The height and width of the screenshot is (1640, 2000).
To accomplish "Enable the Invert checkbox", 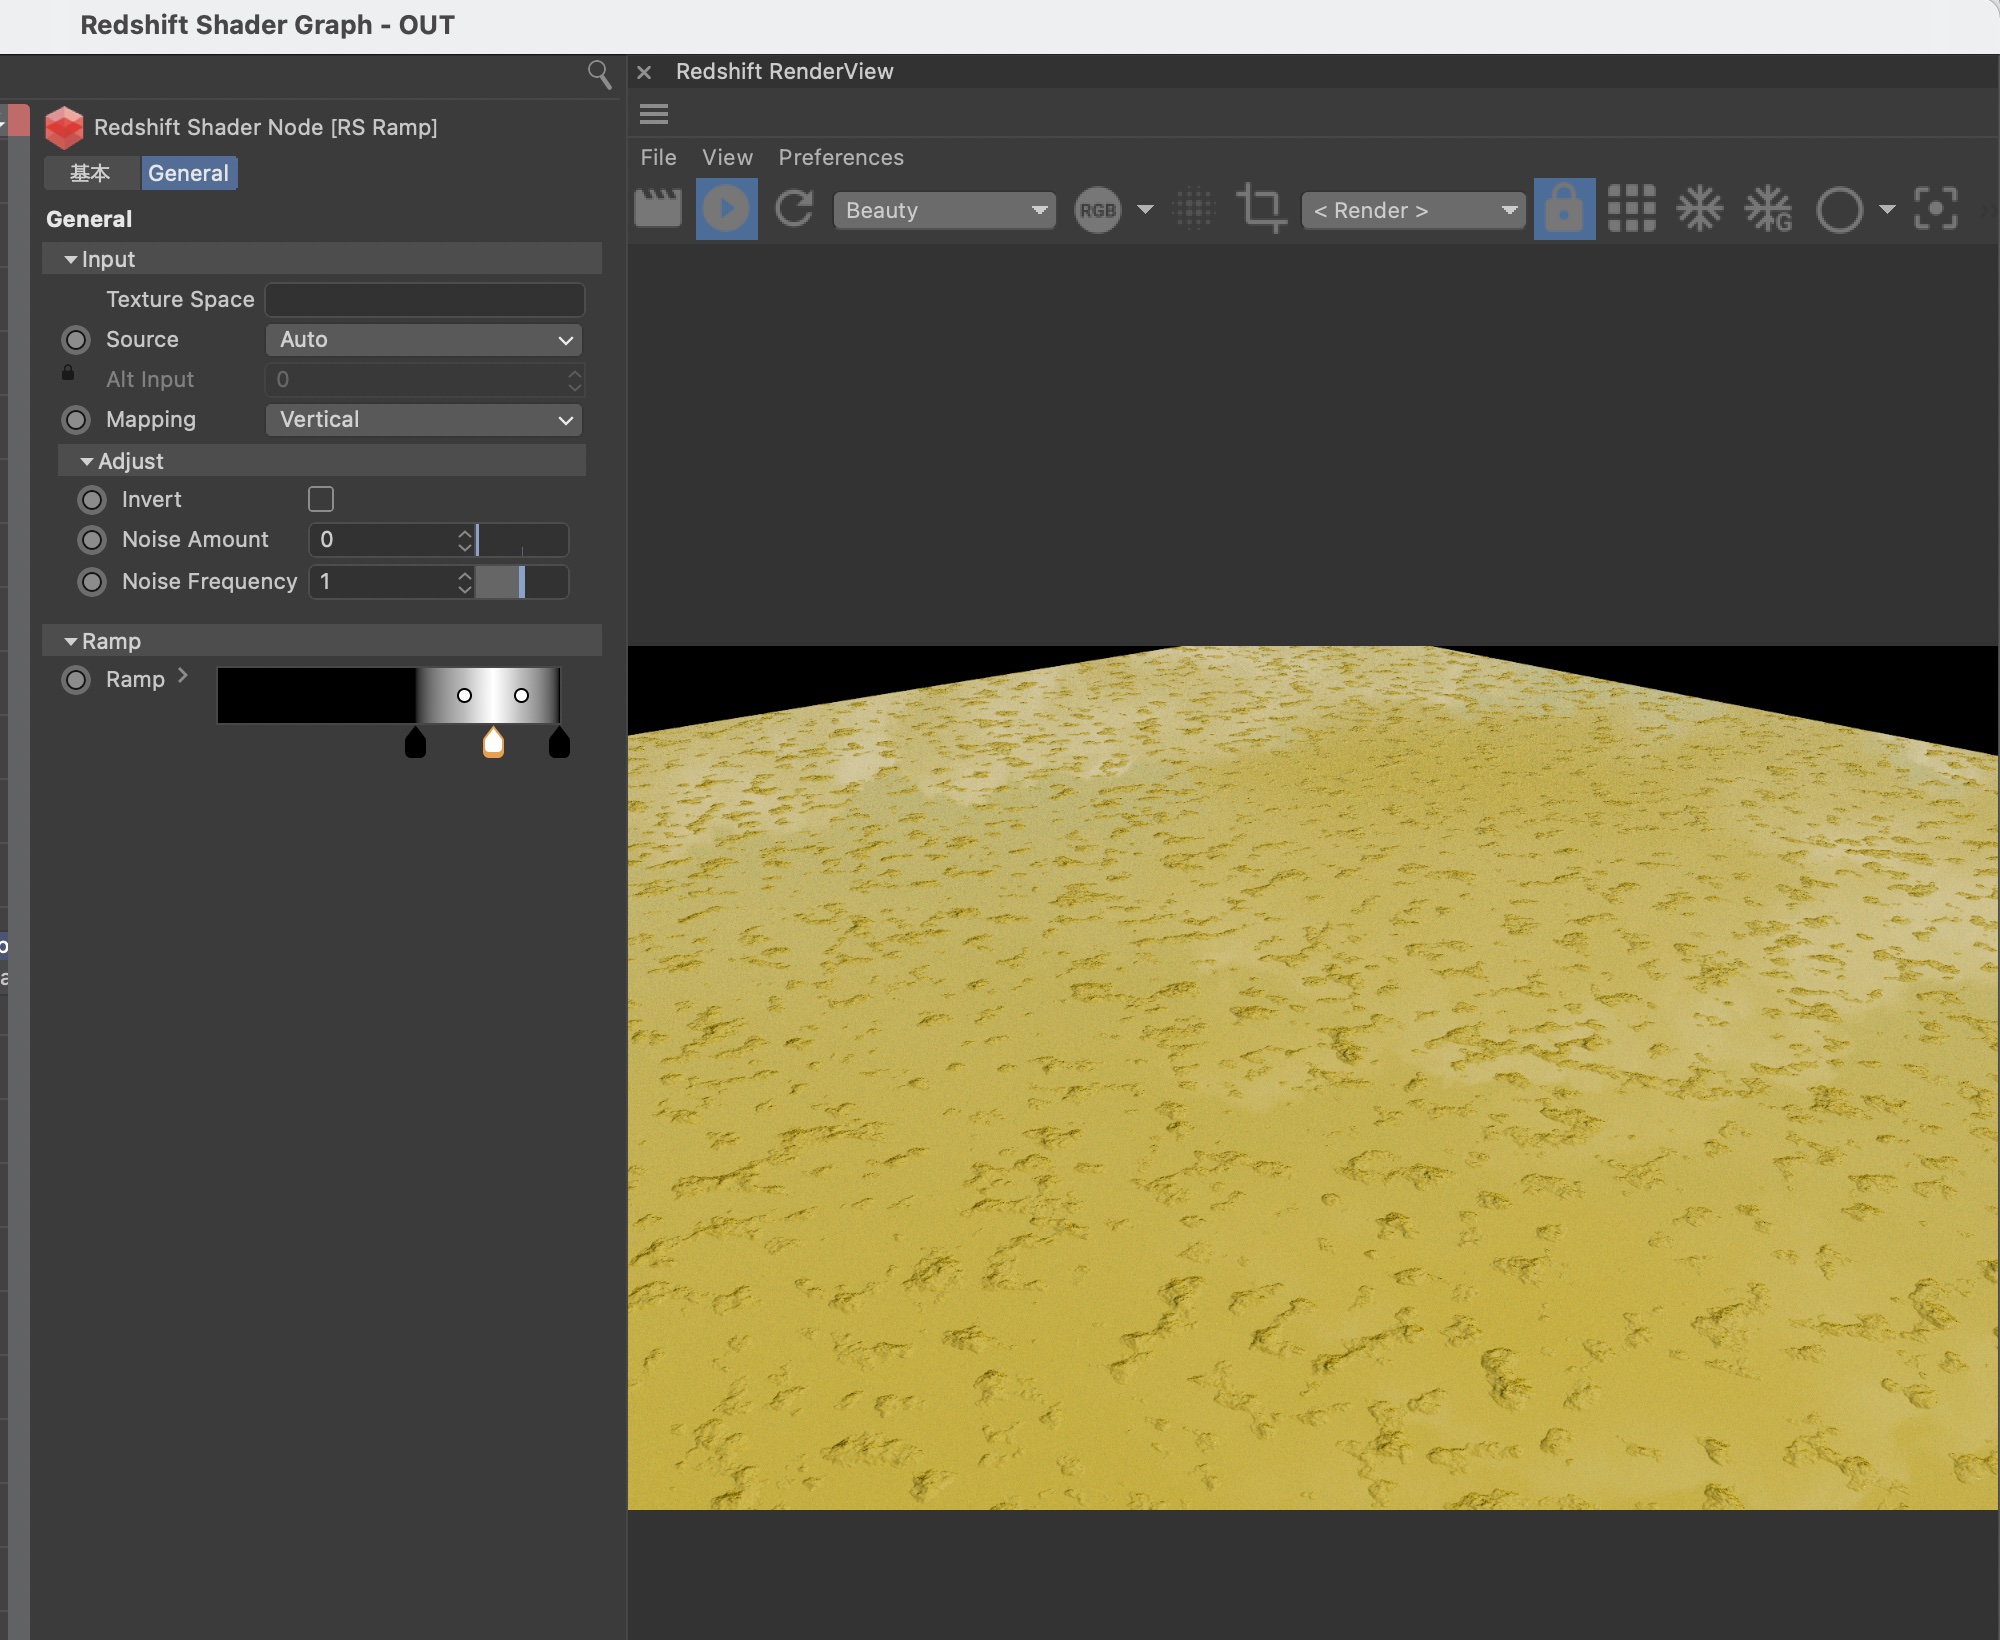I will [321, 499].
